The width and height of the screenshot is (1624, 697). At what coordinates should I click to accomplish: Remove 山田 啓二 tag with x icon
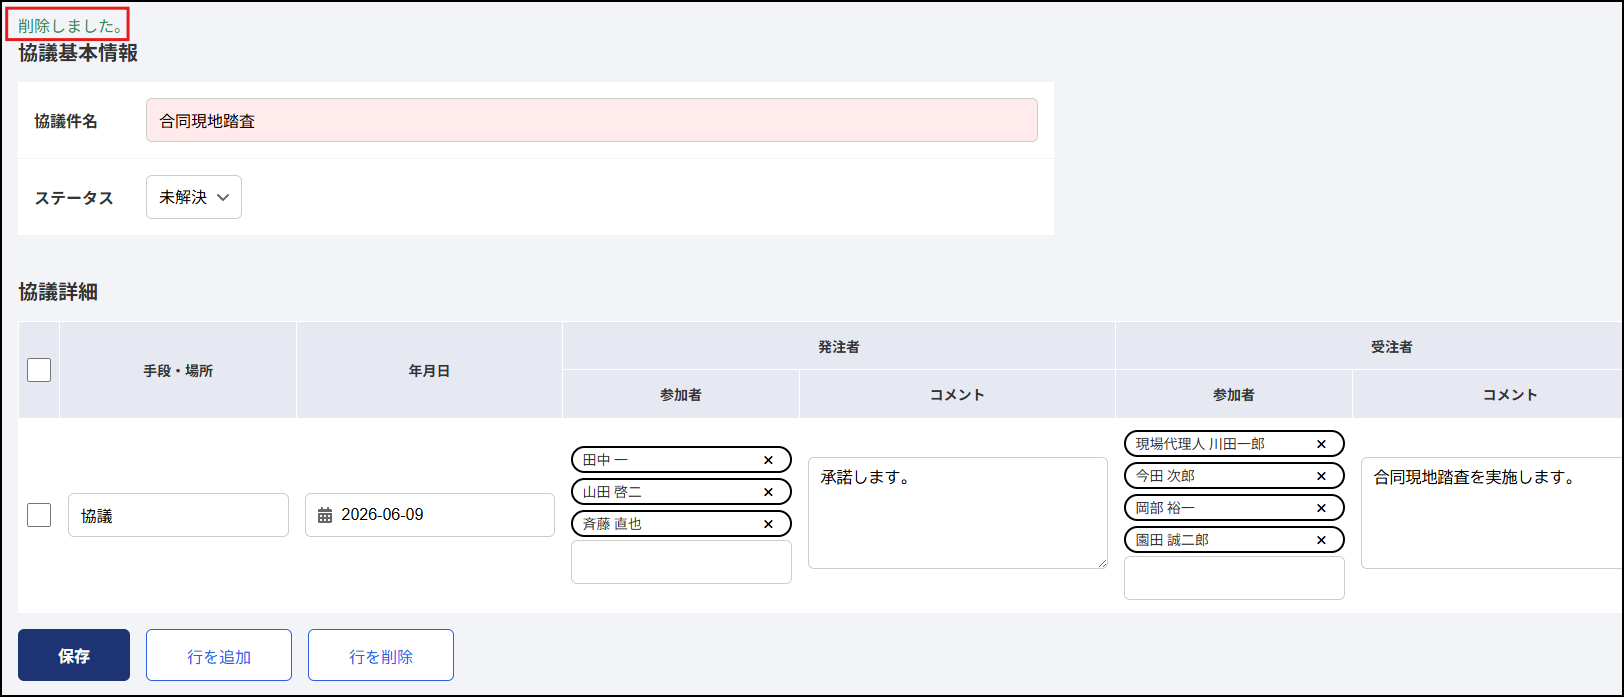tap(768, 492)
